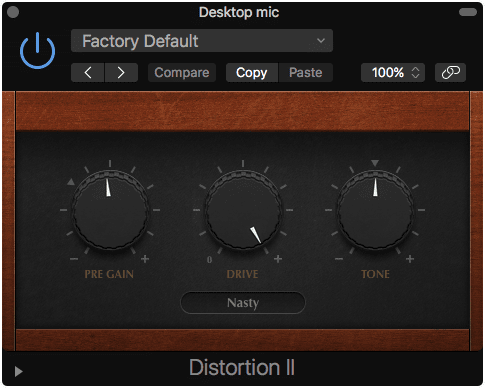Toggle the link icon button
The width and height of the screenshot is (485, 388).
point(450,72)
